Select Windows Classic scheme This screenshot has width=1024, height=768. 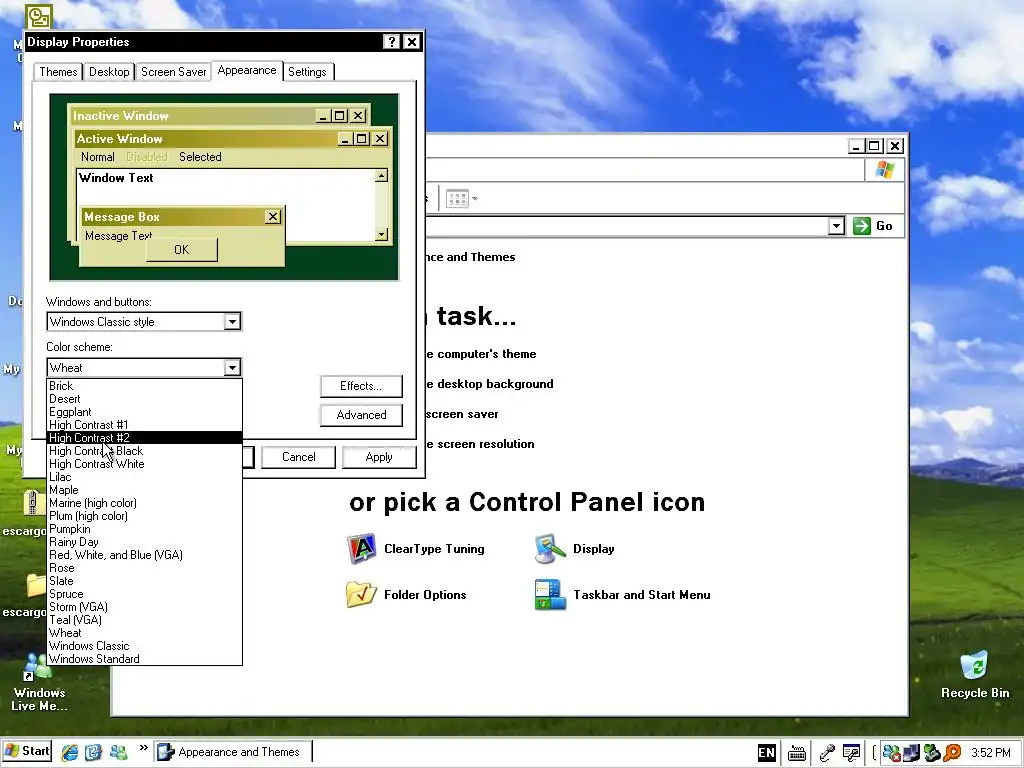click(144, 646)
